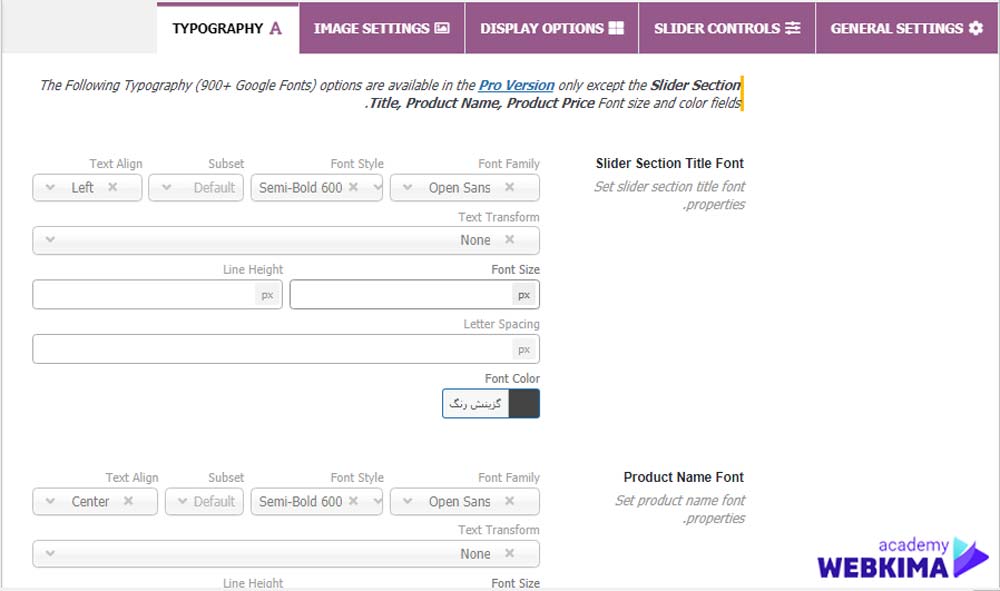Clear Semi-Bold 600 in Slider Section Title Font Style
Viewport: 1000px width, 591px height.
click(x=353, y=187)
